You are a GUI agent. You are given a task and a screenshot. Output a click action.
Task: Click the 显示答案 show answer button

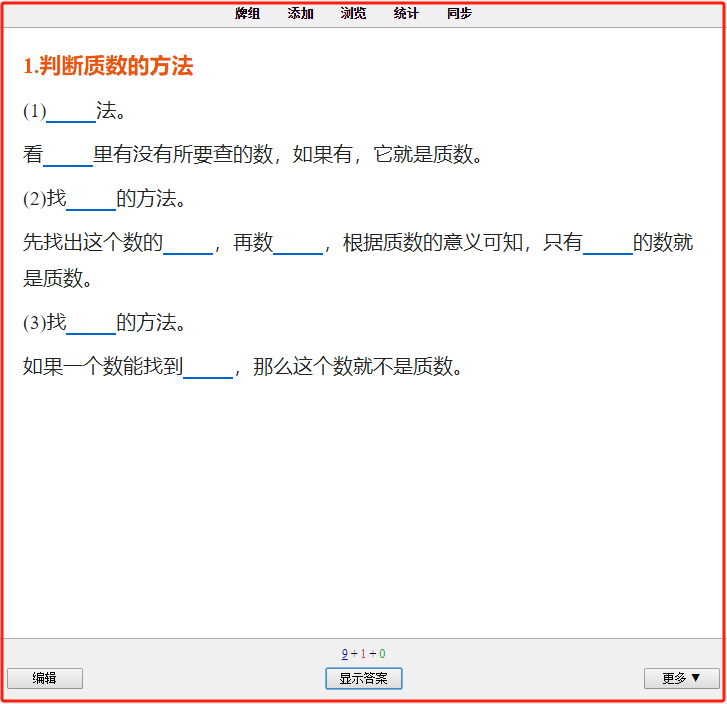[364, 678]
